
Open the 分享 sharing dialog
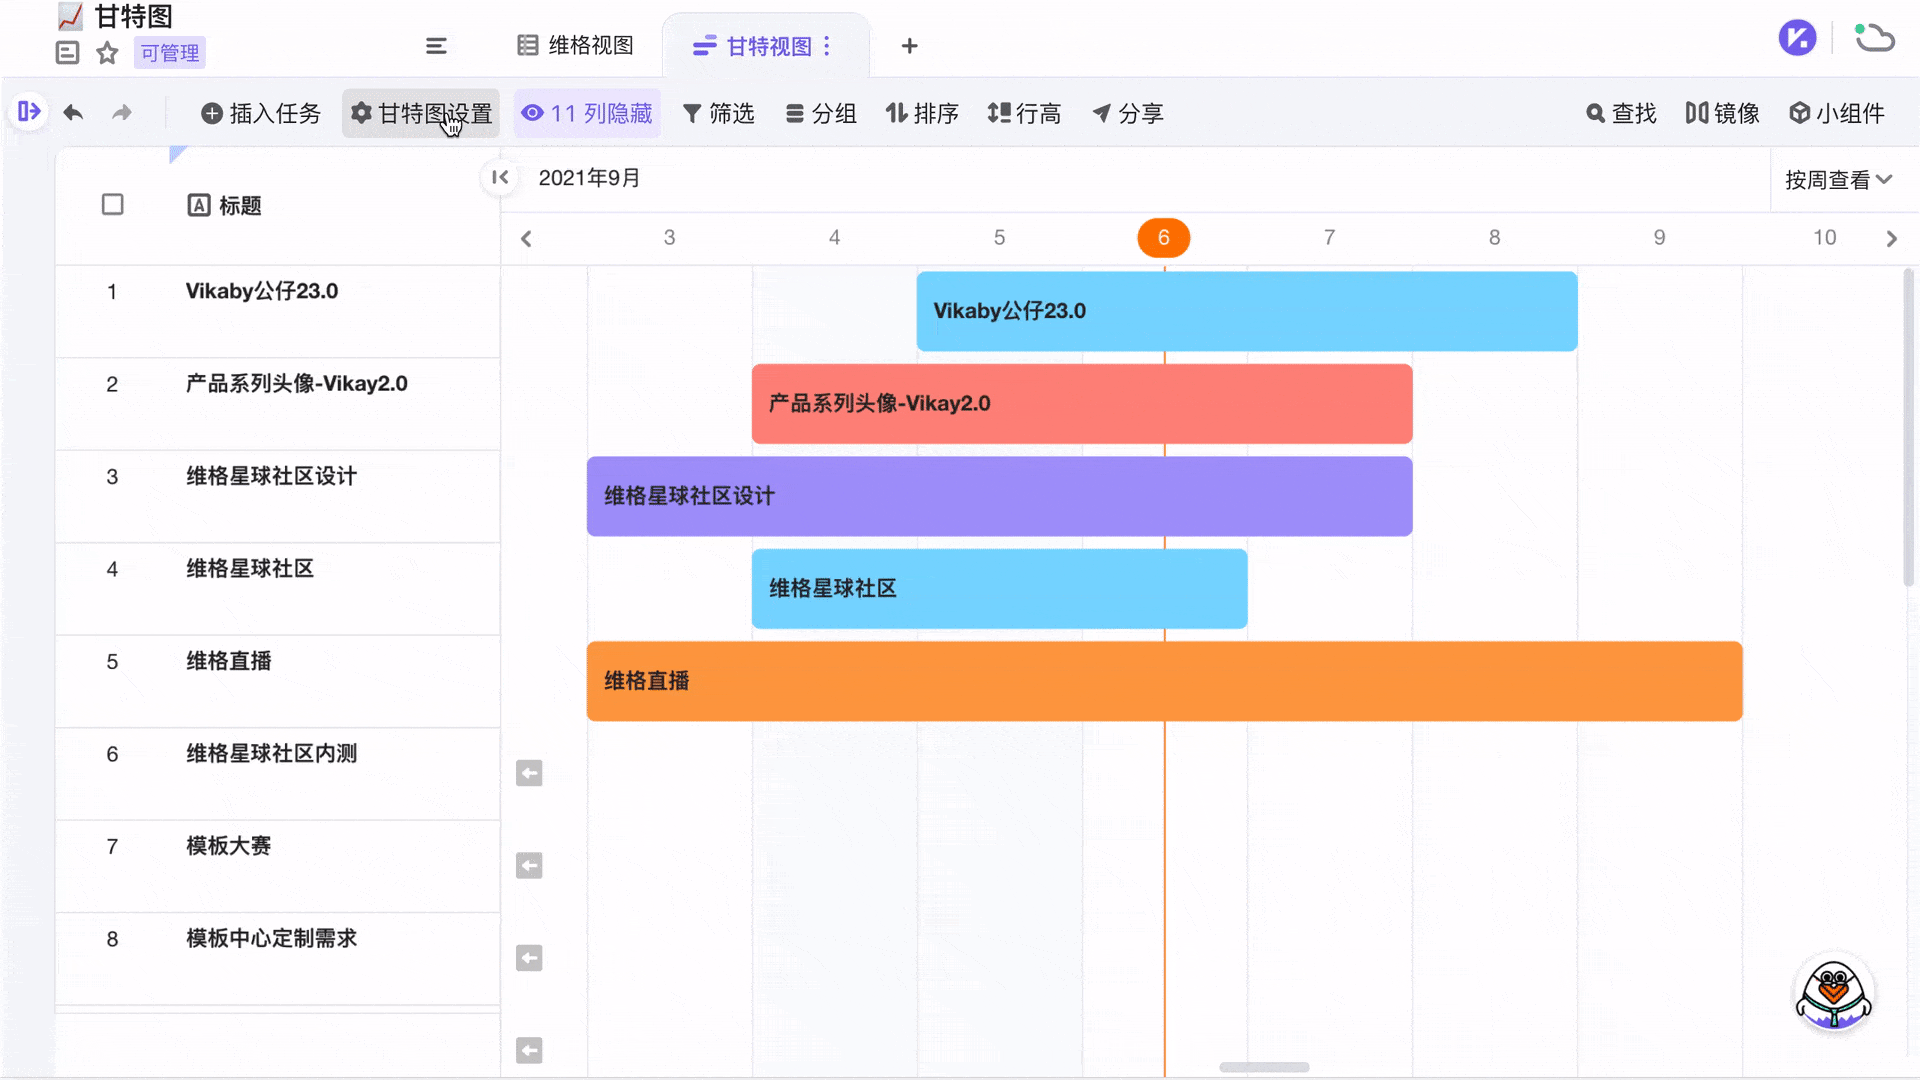tap(1127, 113)
